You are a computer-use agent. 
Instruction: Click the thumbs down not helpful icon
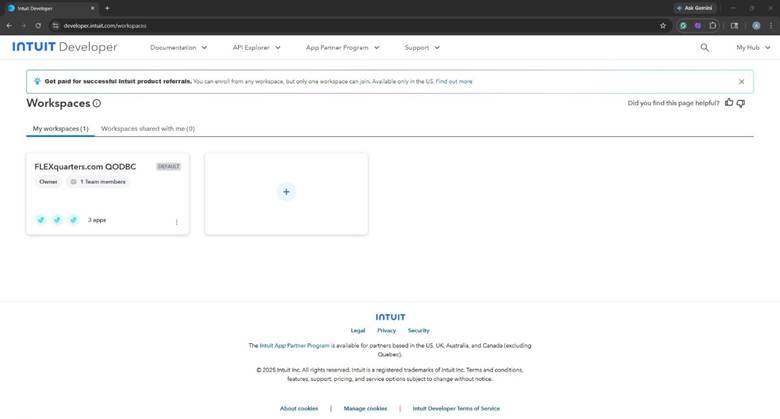741,103
